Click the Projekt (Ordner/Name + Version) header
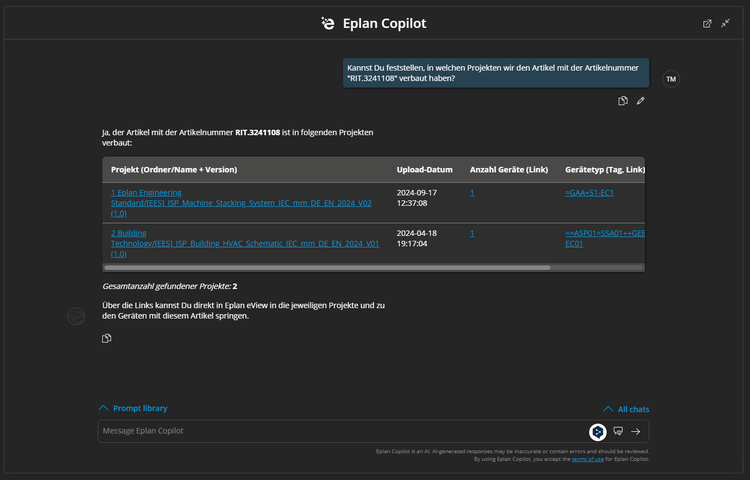The image size is (750, 480). coord(174,170)
